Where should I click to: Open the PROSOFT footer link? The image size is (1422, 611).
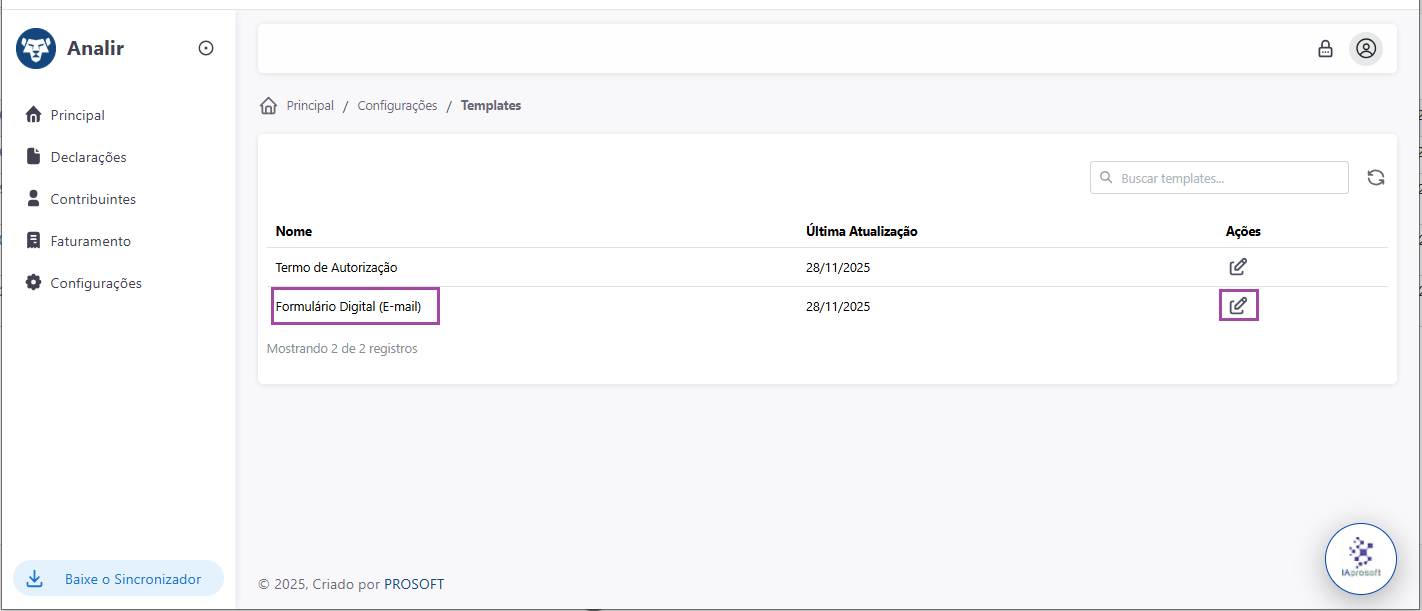tap(414, 584)
